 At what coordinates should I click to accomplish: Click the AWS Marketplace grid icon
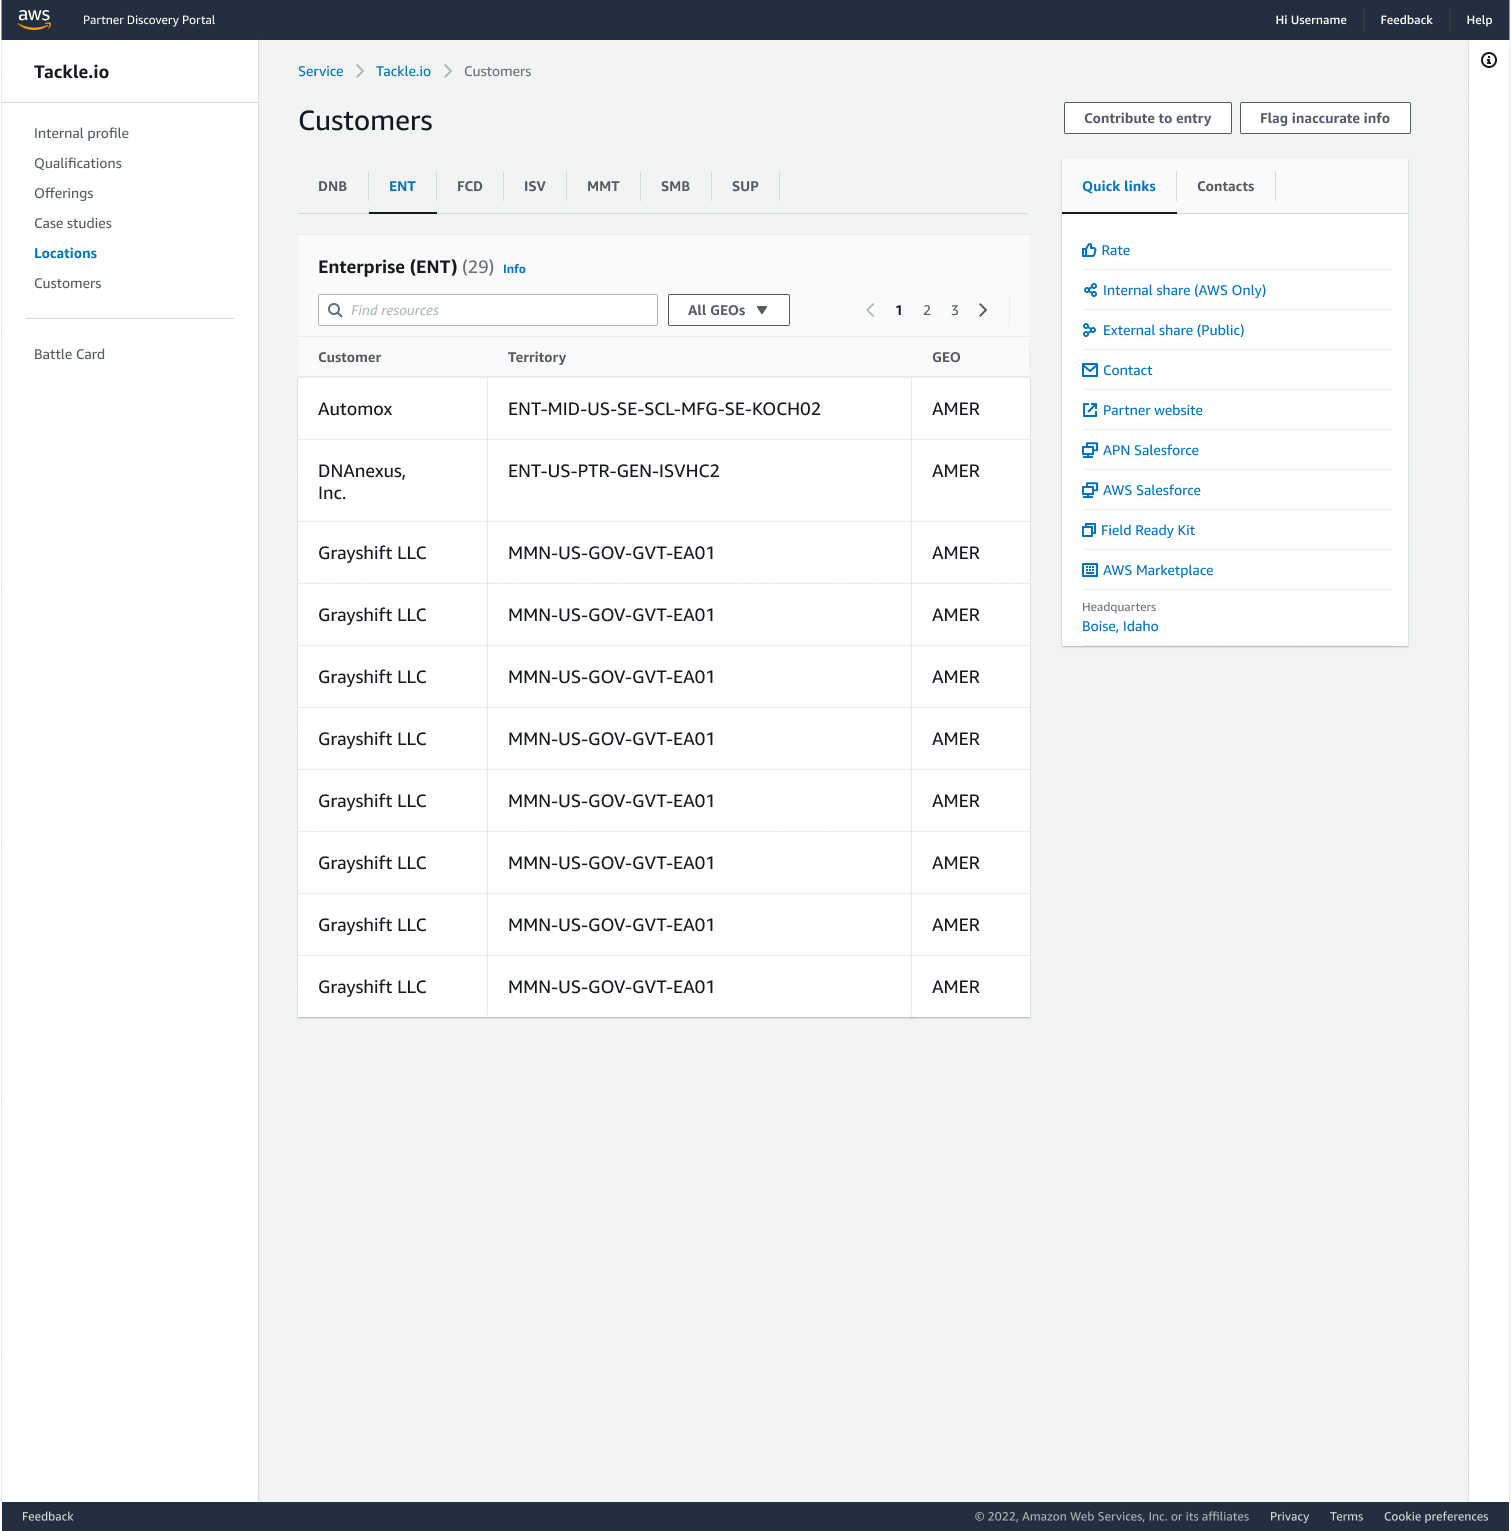coord(1090,570)
